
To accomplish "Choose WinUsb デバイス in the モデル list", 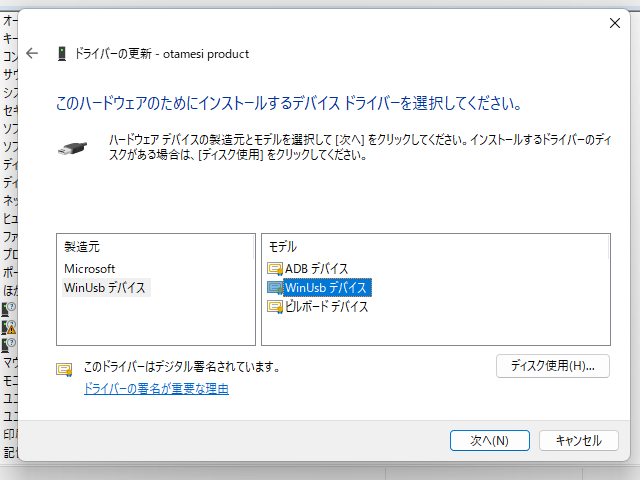I will 326,288.
